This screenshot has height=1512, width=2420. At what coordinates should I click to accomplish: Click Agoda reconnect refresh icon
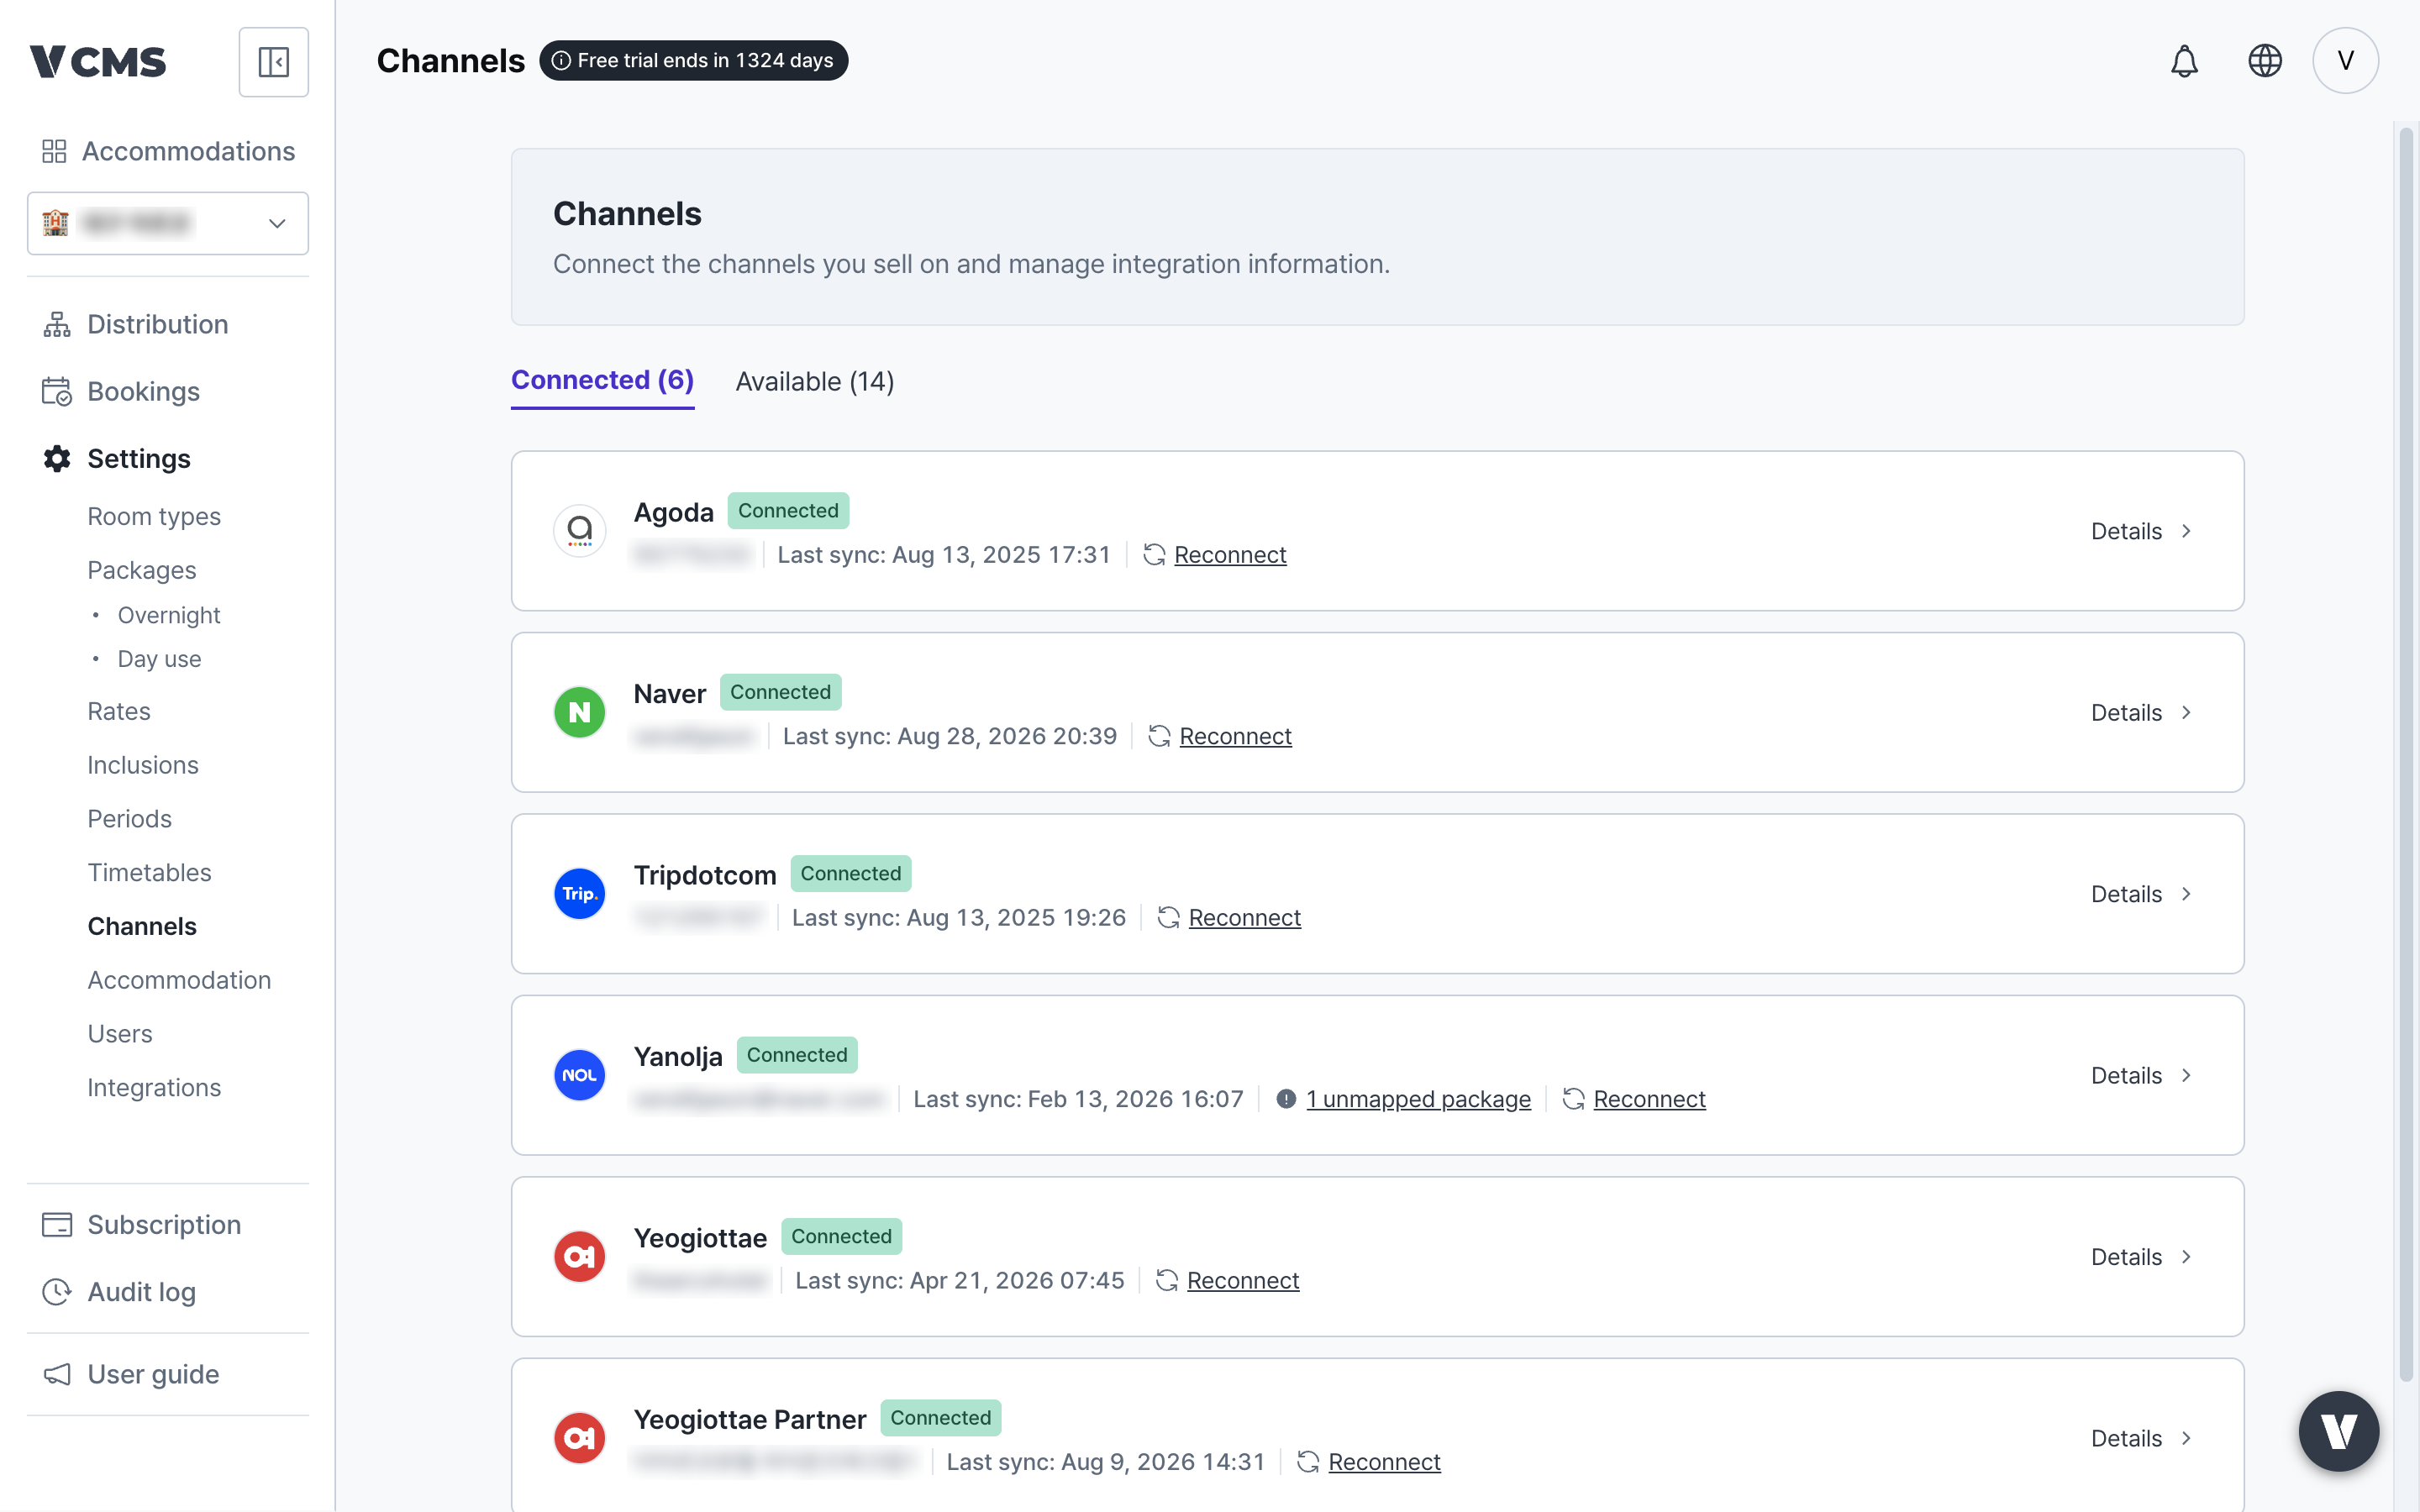pos(1154,555)
